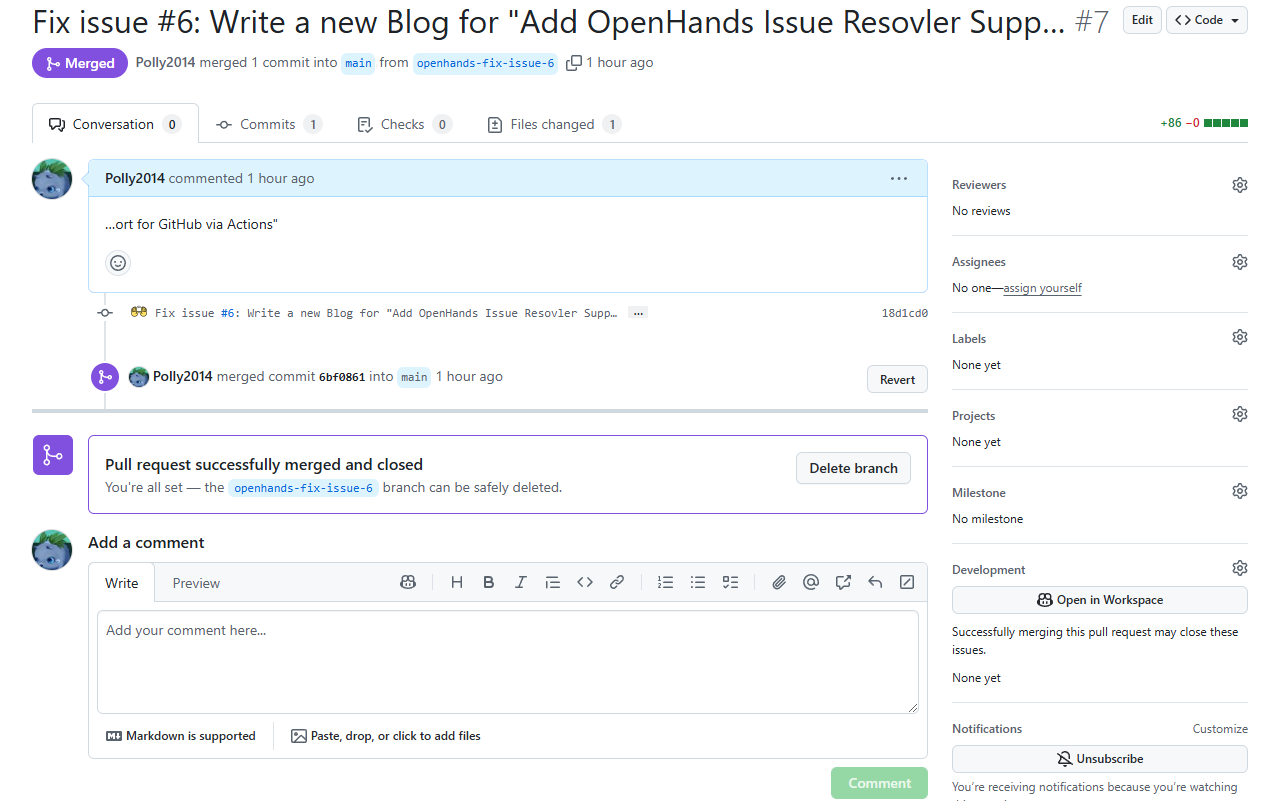Click the assign yourself link
Screen dimensions: 1280x801
click(x=1043, y=288)
